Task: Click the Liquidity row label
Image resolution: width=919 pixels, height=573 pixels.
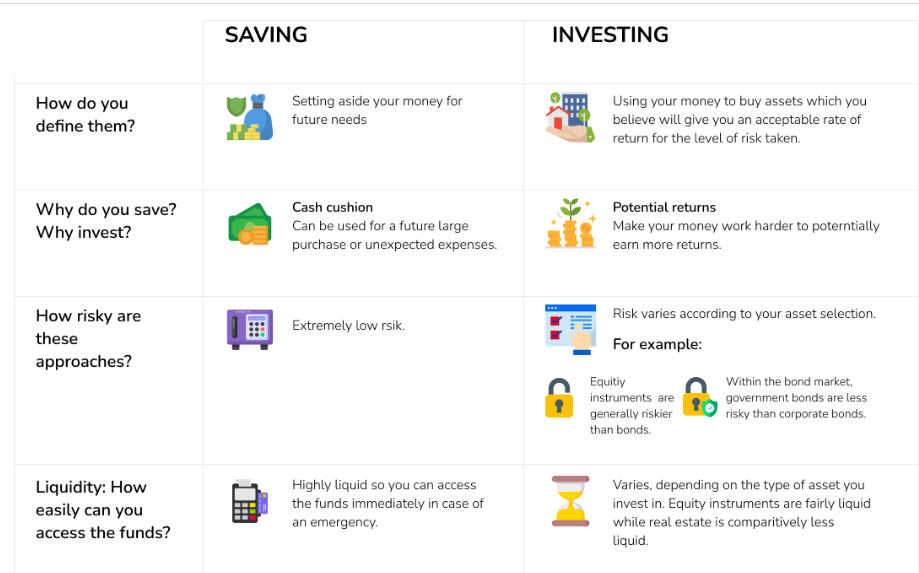Action: [x=103, y=510]
